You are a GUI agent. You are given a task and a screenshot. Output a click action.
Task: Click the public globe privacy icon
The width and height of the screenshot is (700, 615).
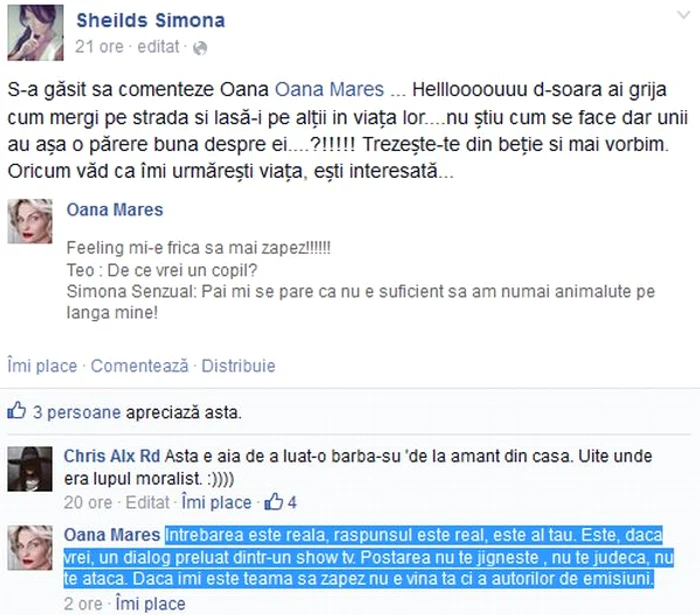click(200, 48)
